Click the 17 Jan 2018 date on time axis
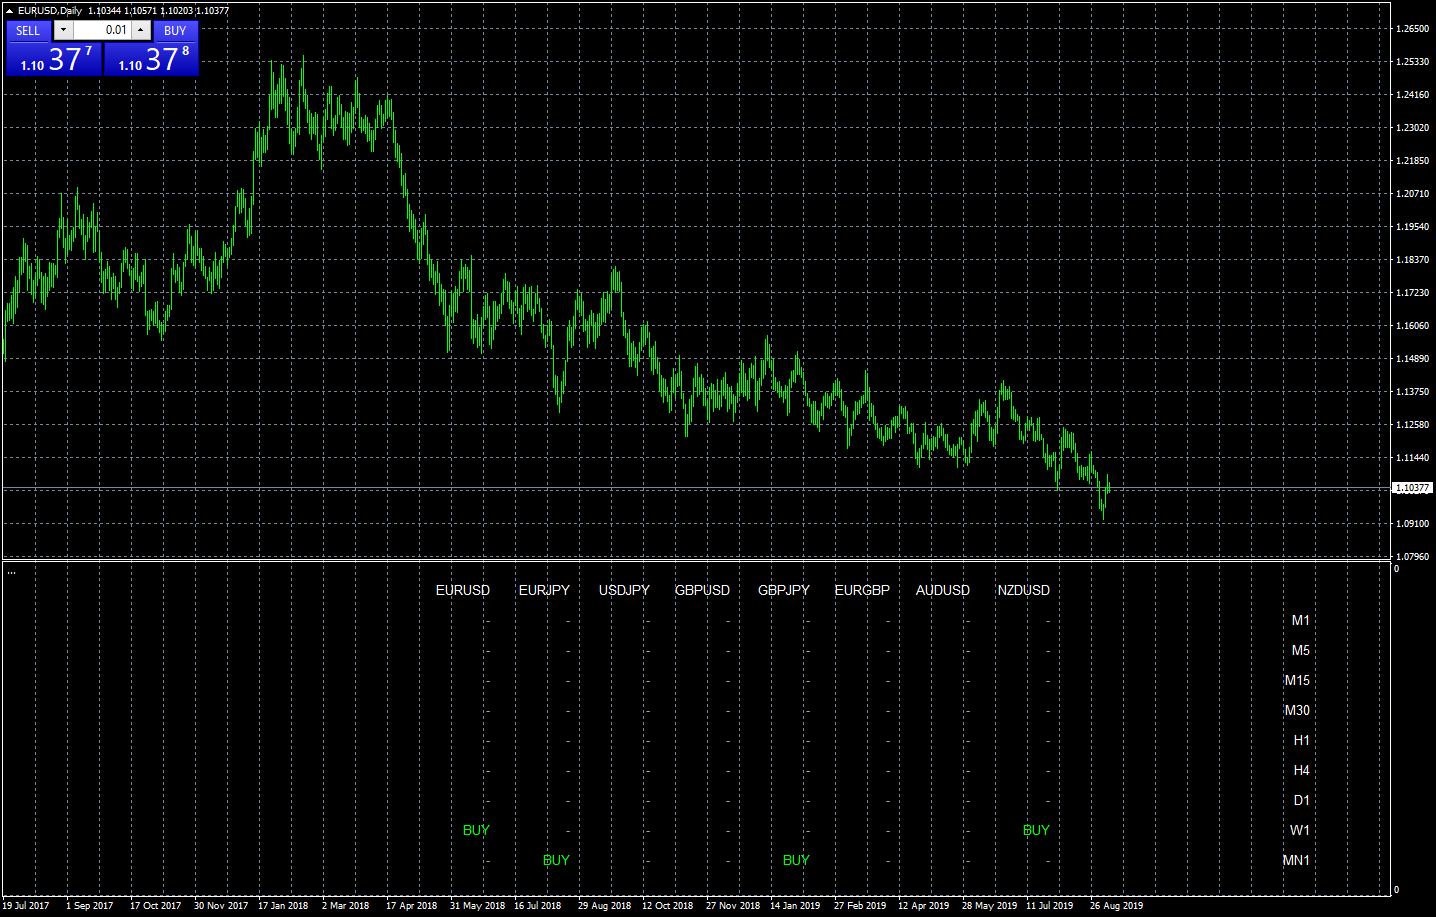 (283, 906)
